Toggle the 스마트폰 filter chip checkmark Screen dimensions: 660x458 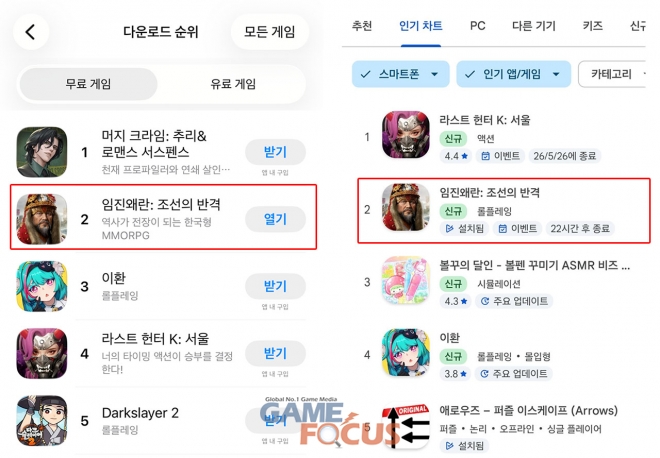point(365,75)
